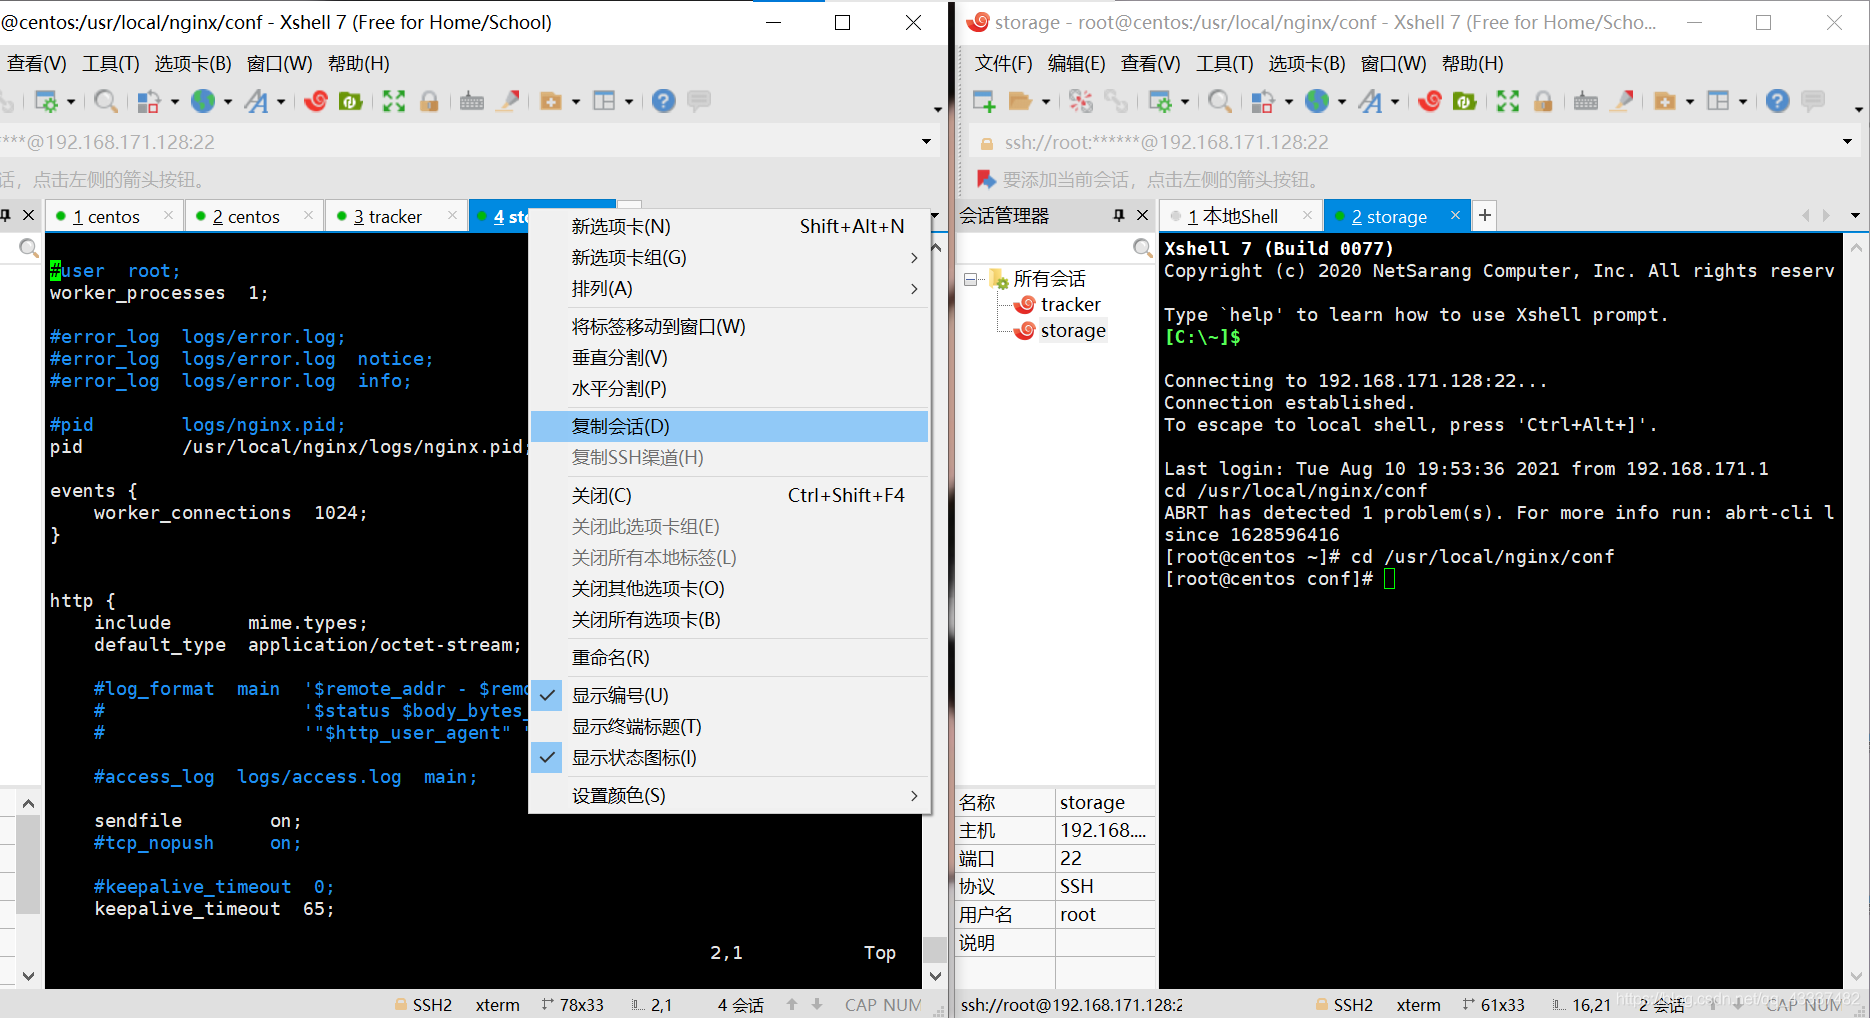This screenshot has width=1870, height=1018.
Task: Click New Session icon in right window
Action: point(984,101)
